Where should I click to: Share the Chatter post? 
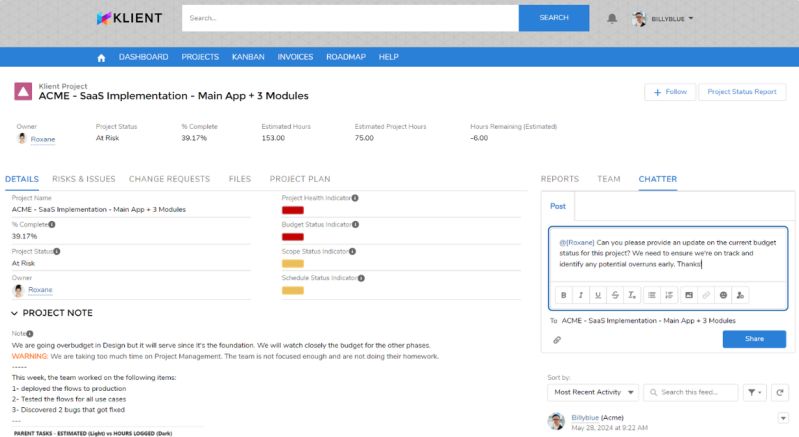point(754,339)
